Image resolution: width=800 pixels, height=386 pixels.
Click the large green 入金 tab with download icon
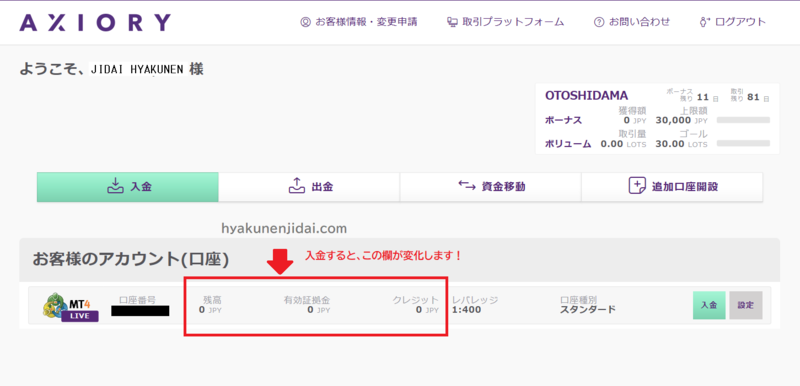coord(128,187)
